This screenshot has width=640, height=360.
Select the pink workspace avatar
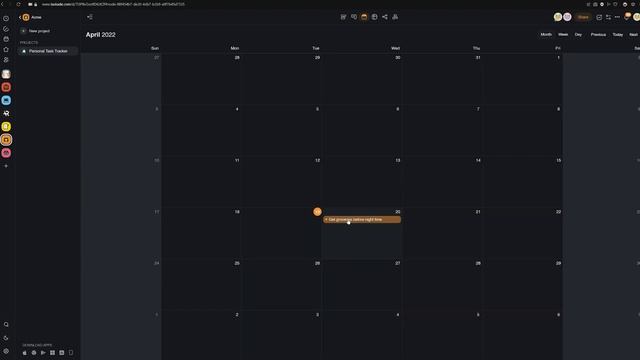(6, 153)
